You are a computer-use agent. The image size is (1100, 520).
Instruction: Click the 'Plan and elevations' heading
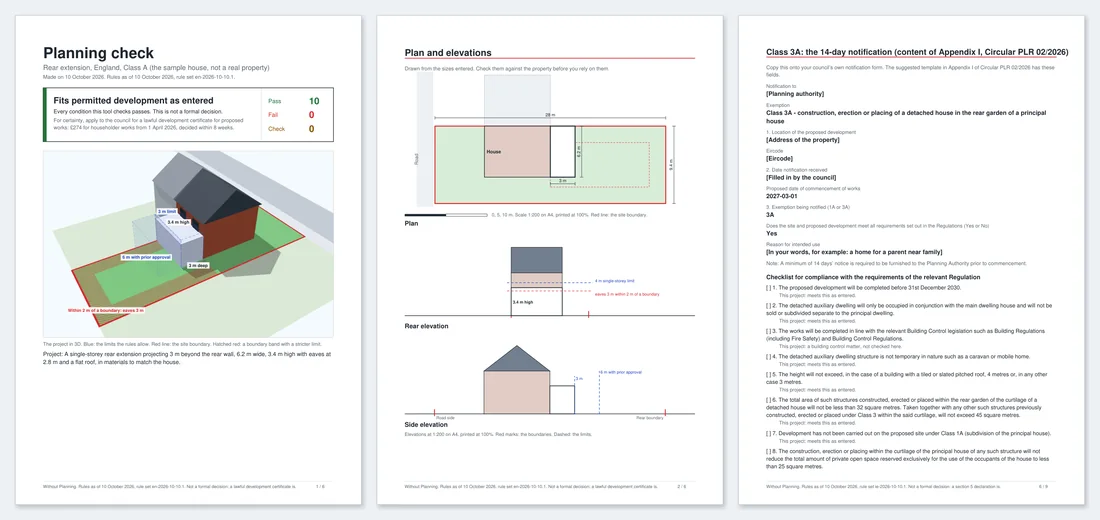(448, 53)
